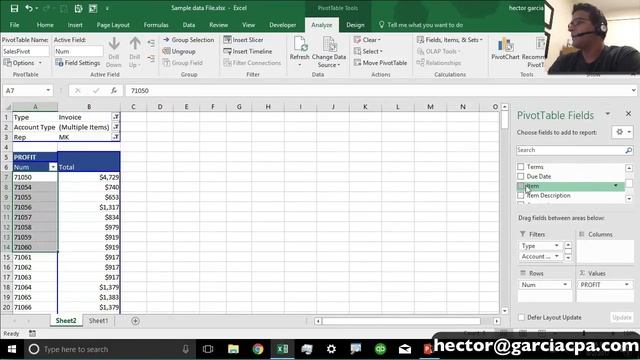This screenshot has height=360, width=640.
Task: Open the PivotTable Fields tools gear
Action: pyautogui.click(x=622, y=132)
